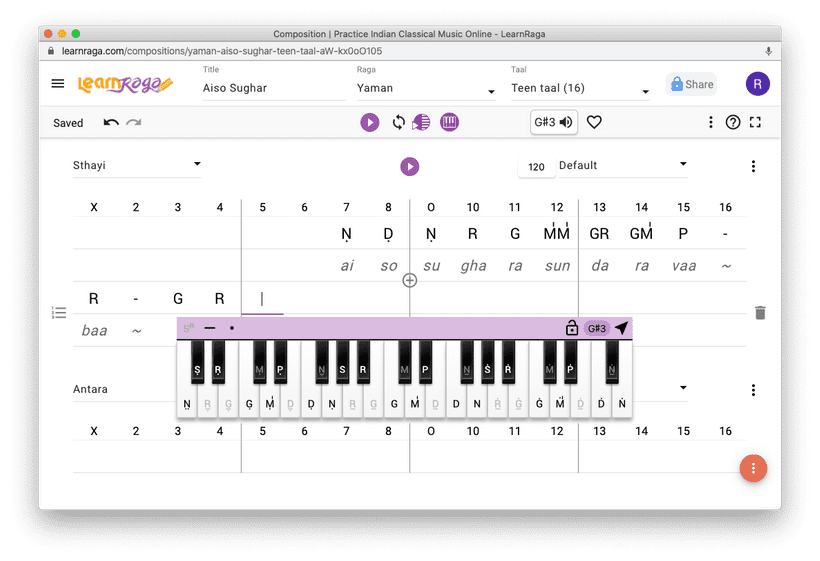Viewport: 820px width, 561px height.
Task: Click the plus circle to insert beat
Action: tap(409, 280)
